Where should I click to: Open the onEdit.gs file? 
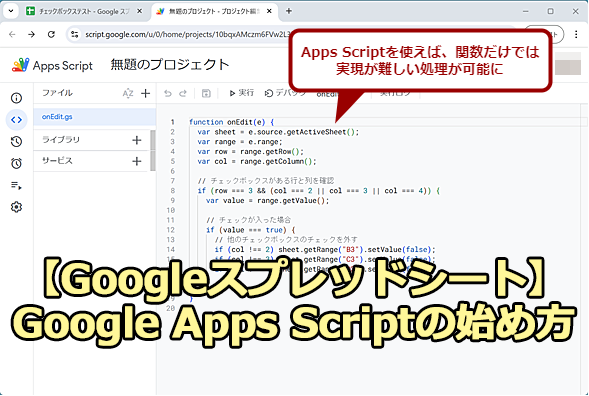point(95,117)
